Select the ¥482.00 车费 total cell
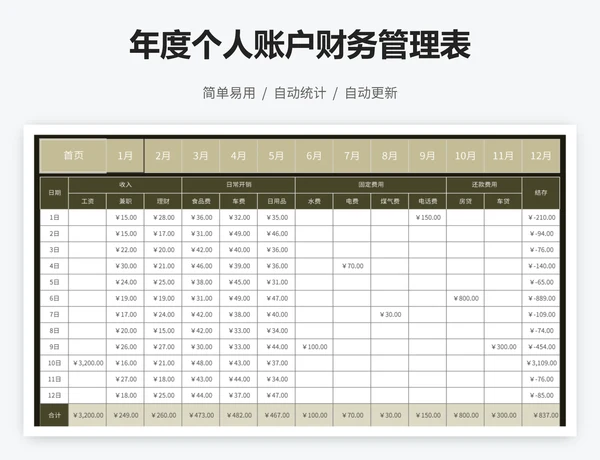Viewport: 600px width, 460px height. pos(238,415)
